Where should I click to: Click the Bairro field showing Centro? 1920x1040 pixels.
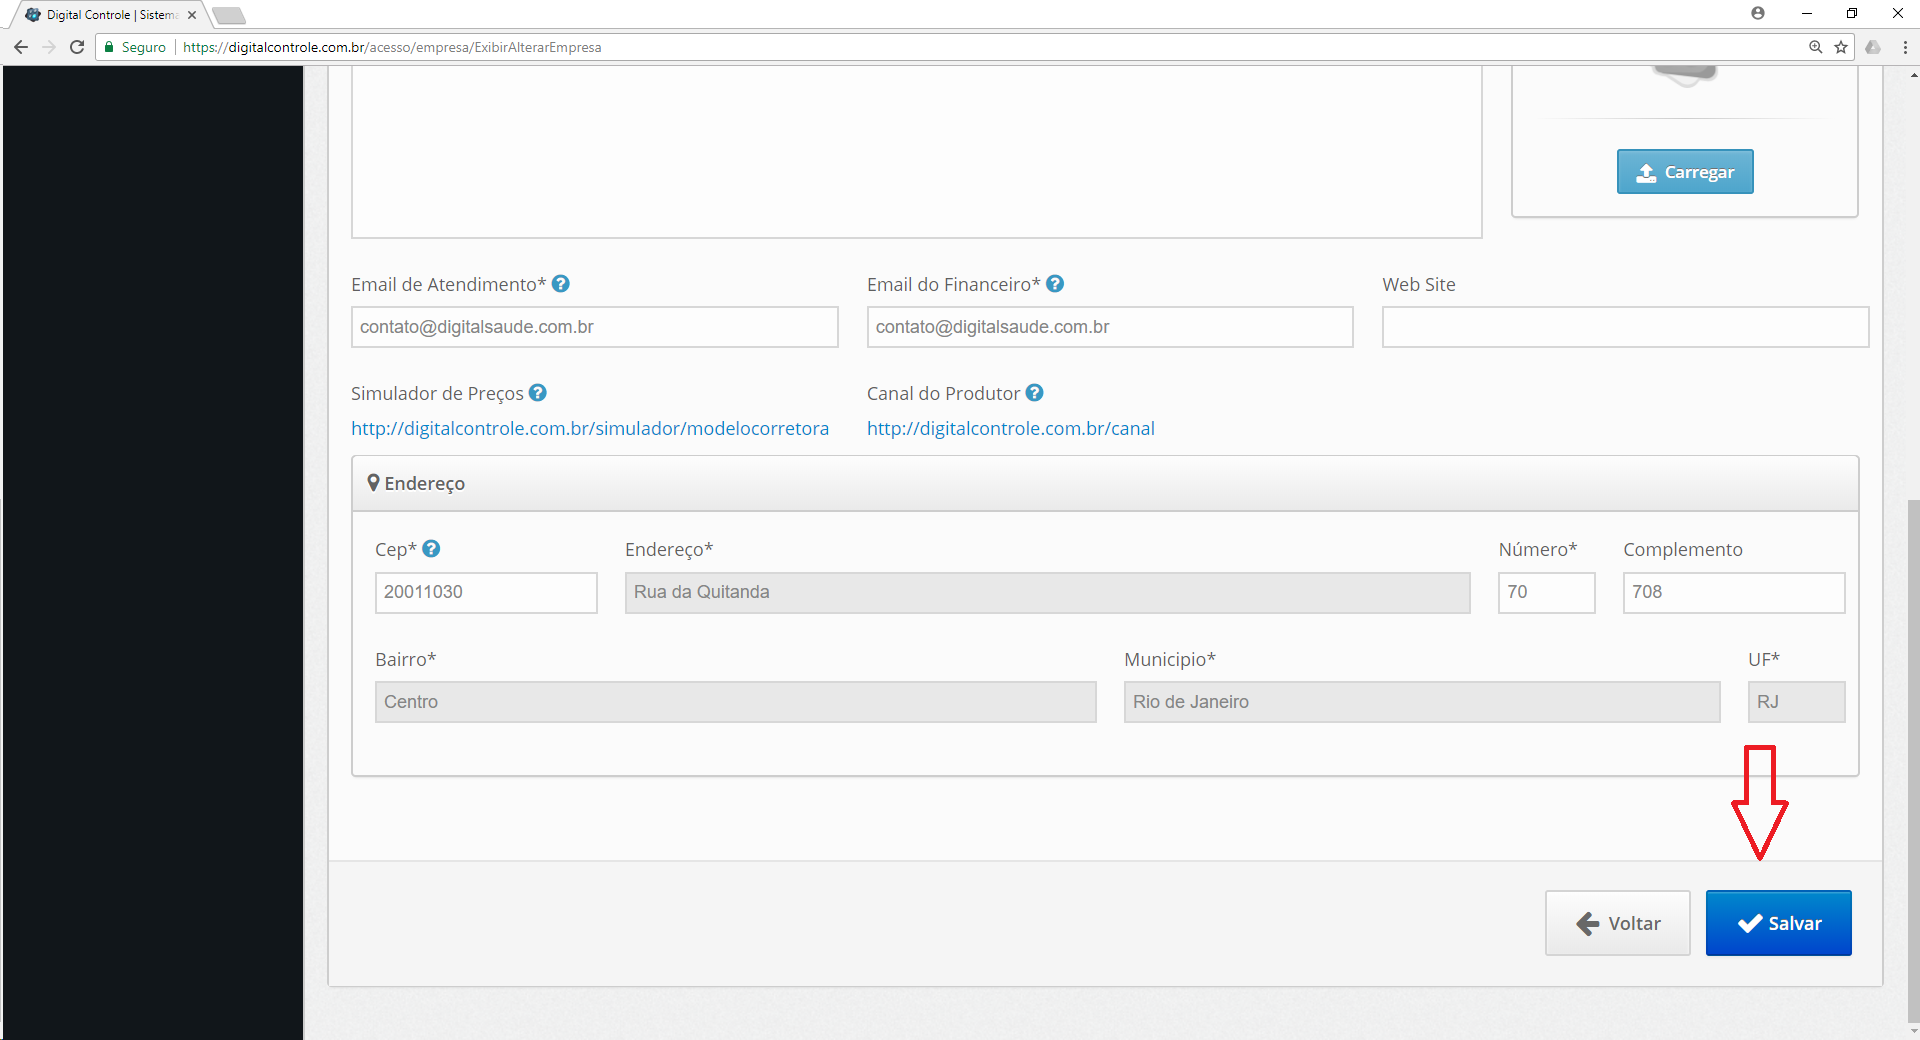pos(735,702)
